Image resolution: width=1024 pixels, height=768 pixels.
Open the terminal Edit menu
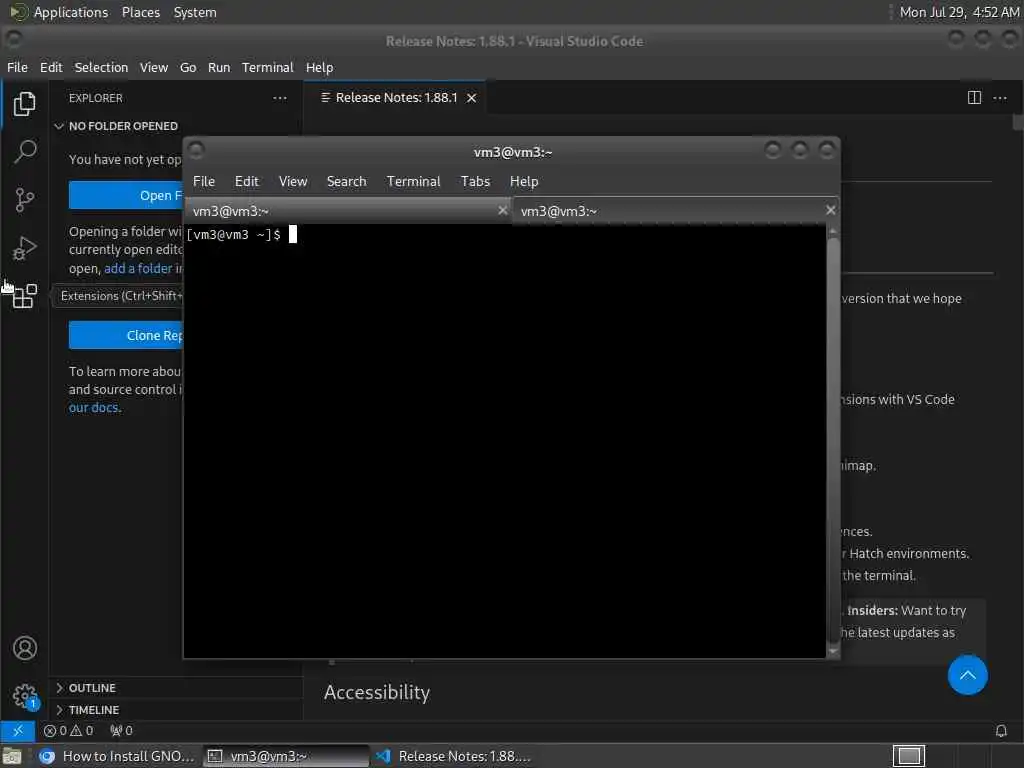click(x=246, y=182)
